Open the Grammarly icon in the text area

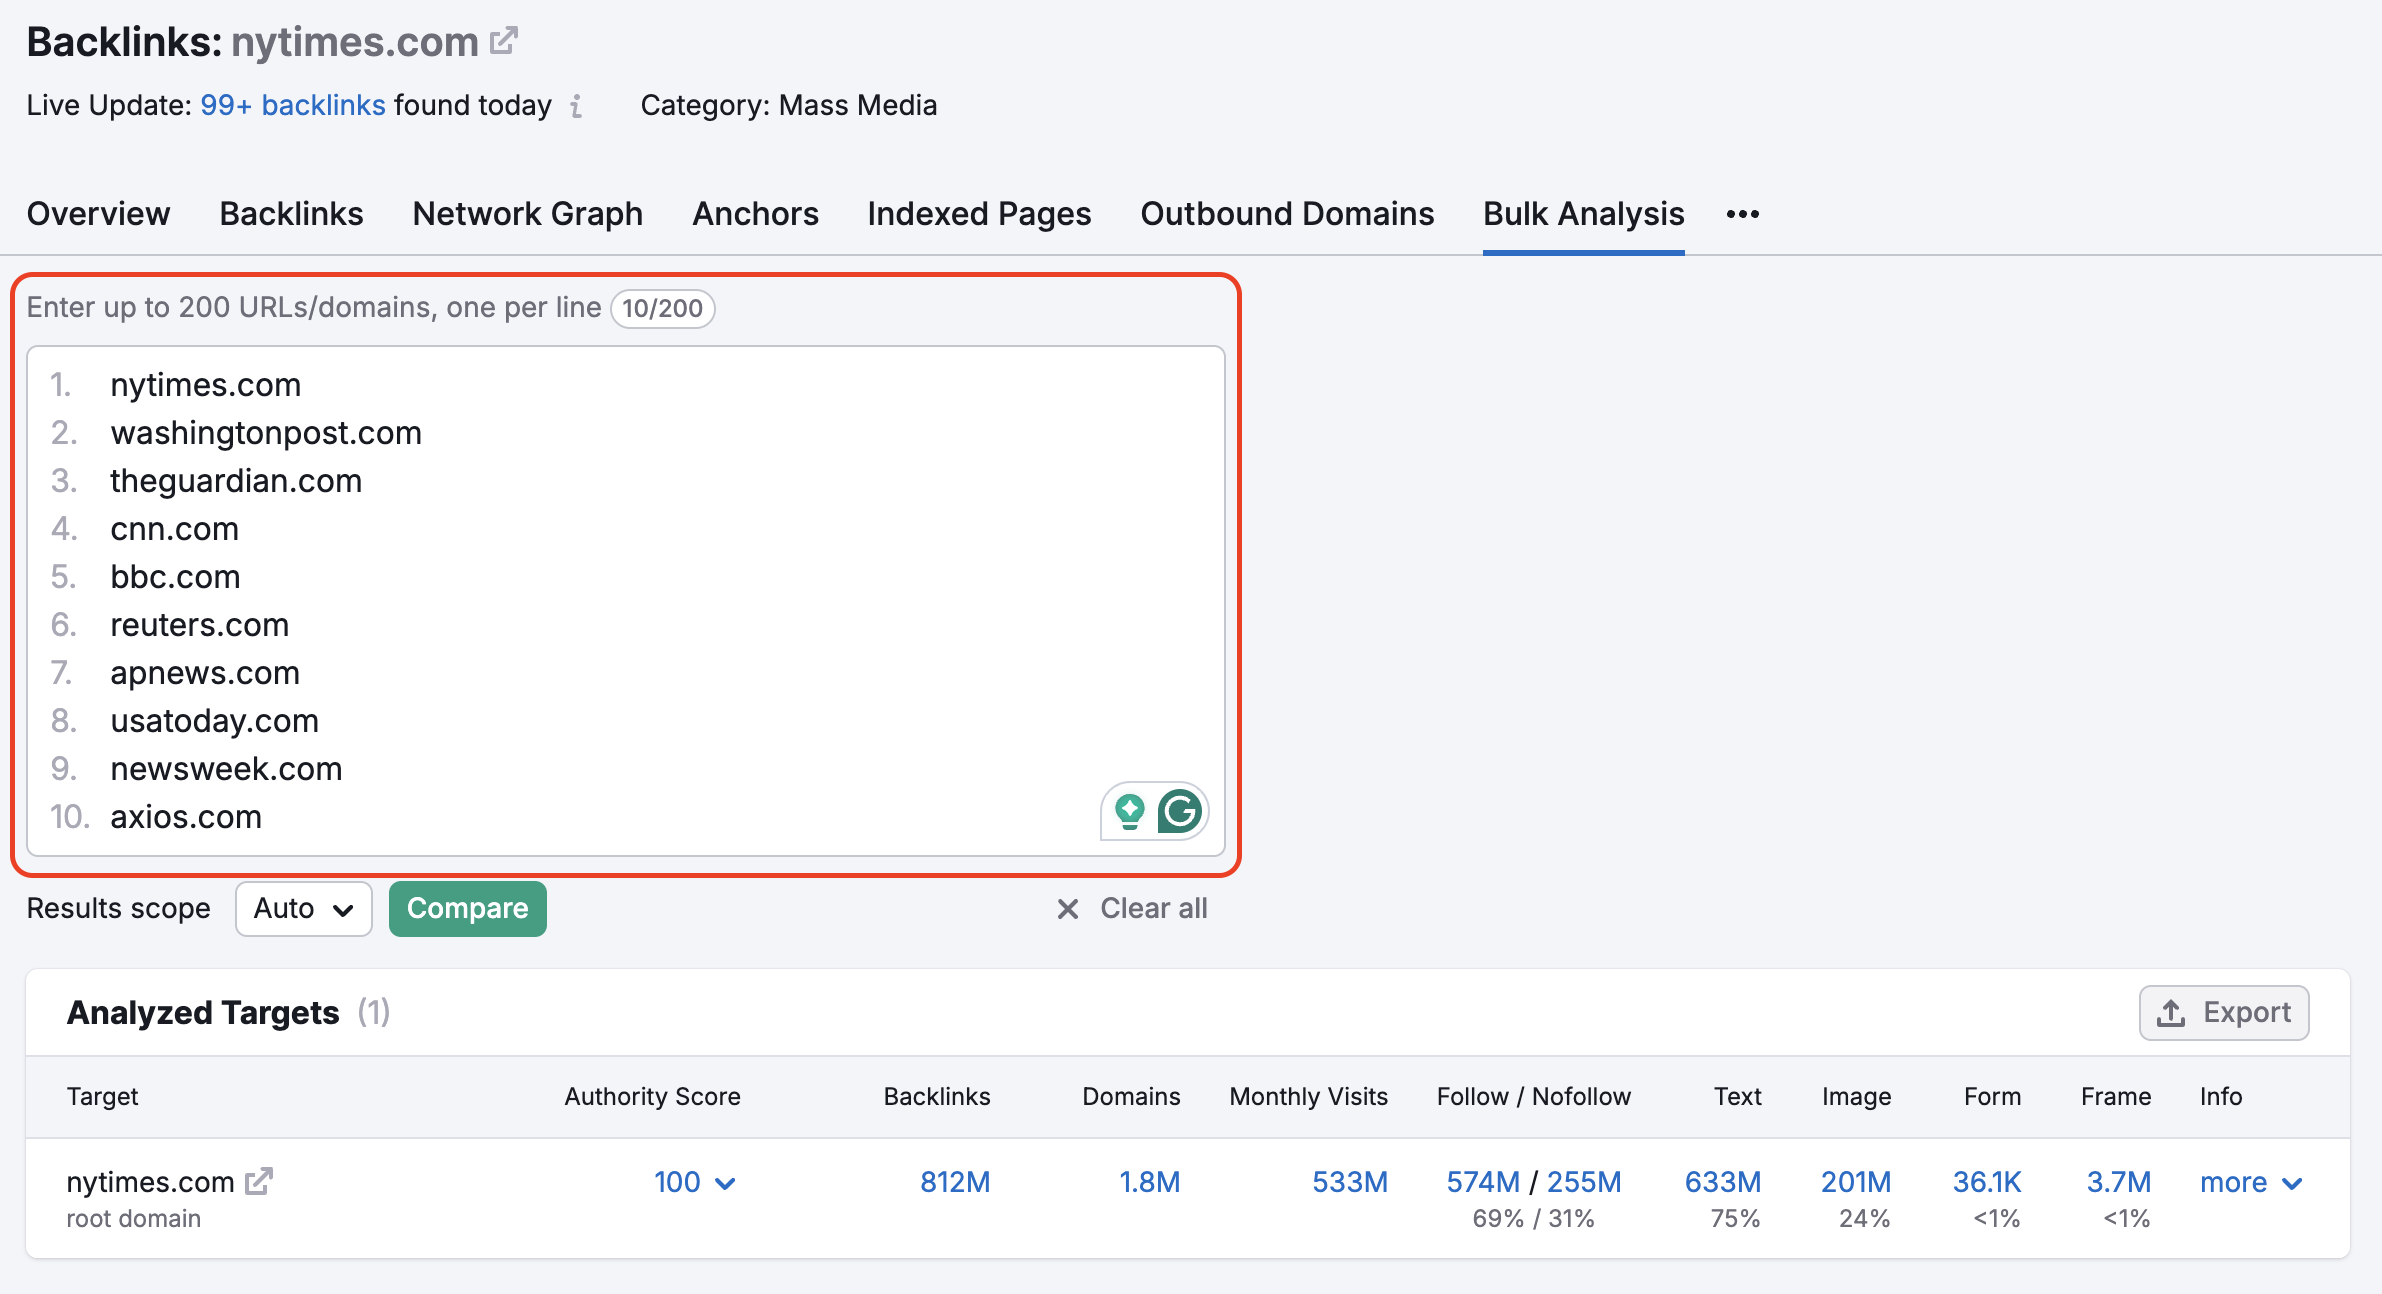point(1181,812)
